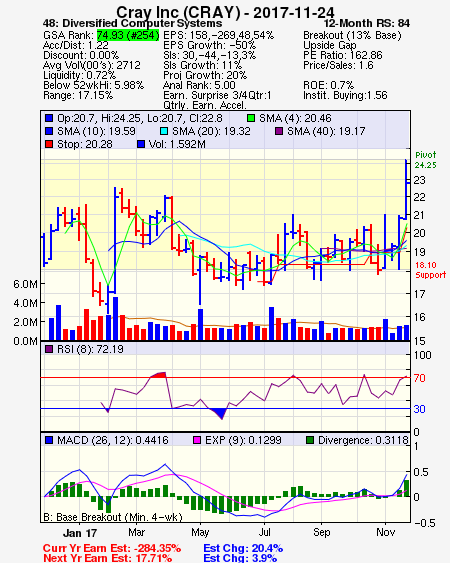The width and height of the screenshot is (450, 563).
Task: Click the red 18.10 Support label
Action: point(431,270)
